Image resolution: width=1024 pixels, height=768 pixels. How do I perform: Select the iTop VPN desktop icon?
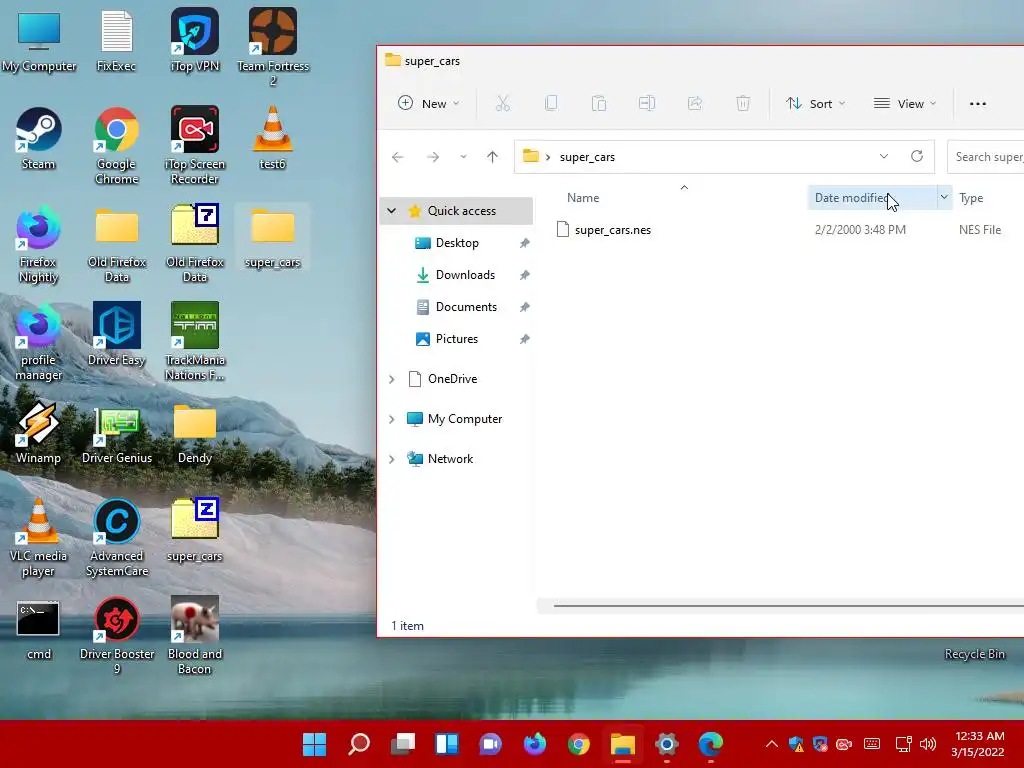[x=195, y=40]
